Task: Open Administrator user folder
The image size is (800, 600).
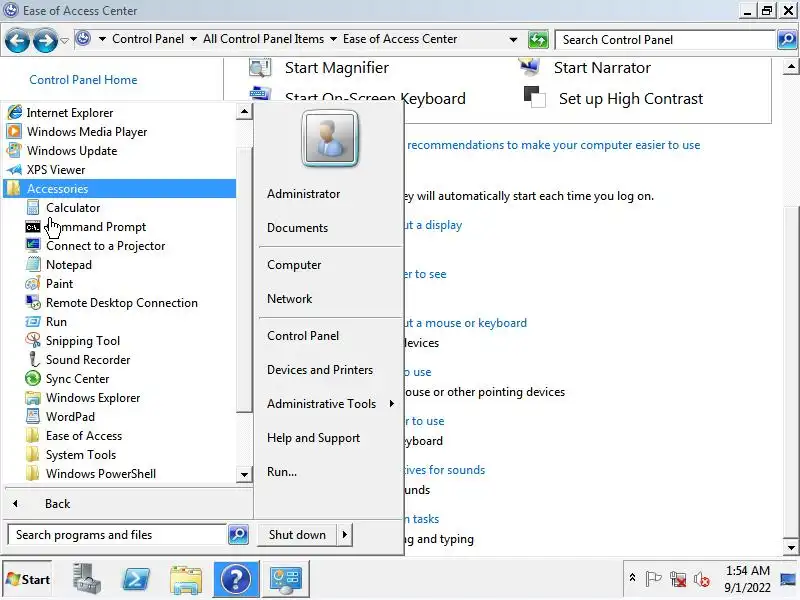Action: click(304, 194)
